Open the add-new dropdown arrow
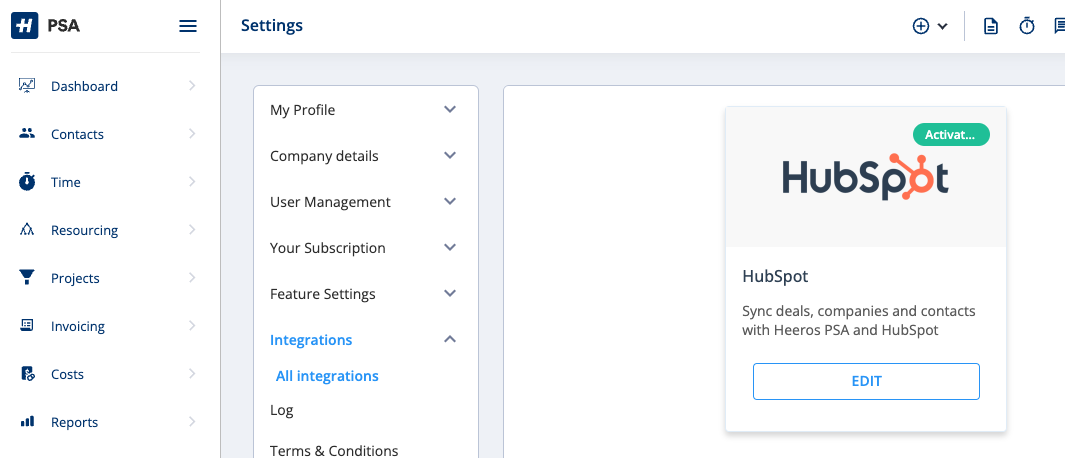 point(942,27)
